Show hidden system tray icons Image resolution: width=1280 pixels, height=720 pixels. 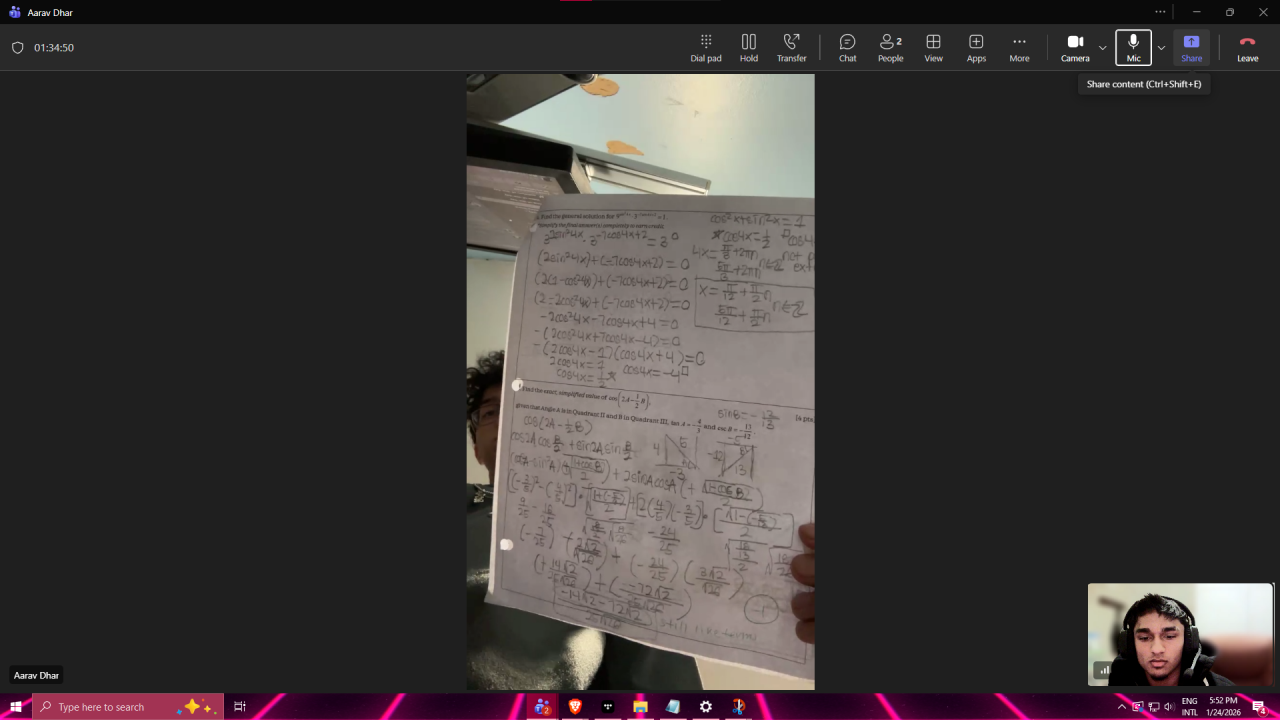1121,707
